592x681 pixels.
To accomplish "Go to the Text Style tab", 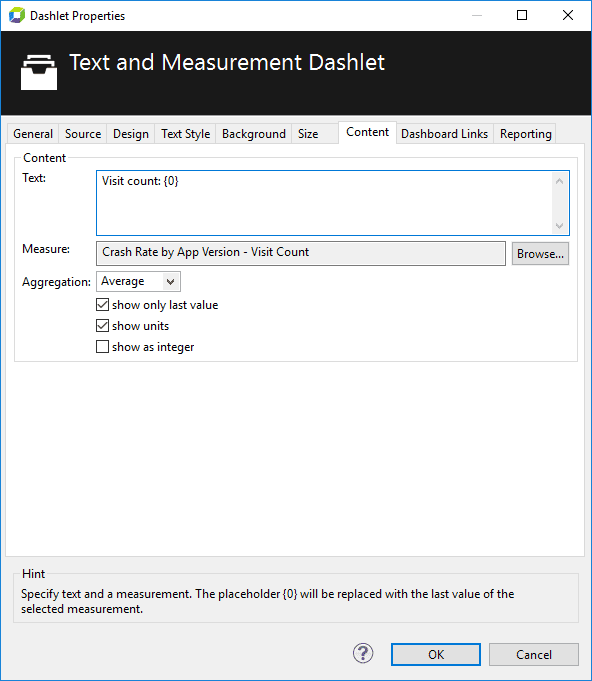I will (185, 134).
